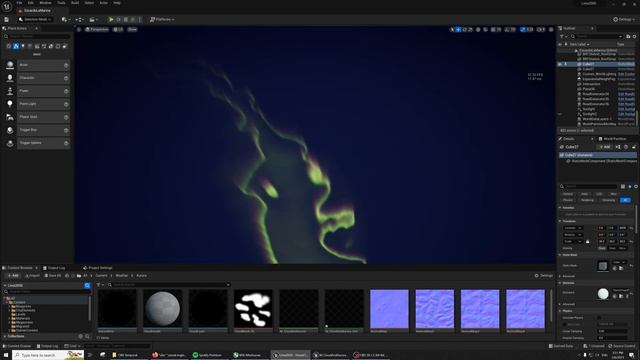The image size is (640, 360).
Task: Click the Save All button
Action: click(x=52, y=276)
